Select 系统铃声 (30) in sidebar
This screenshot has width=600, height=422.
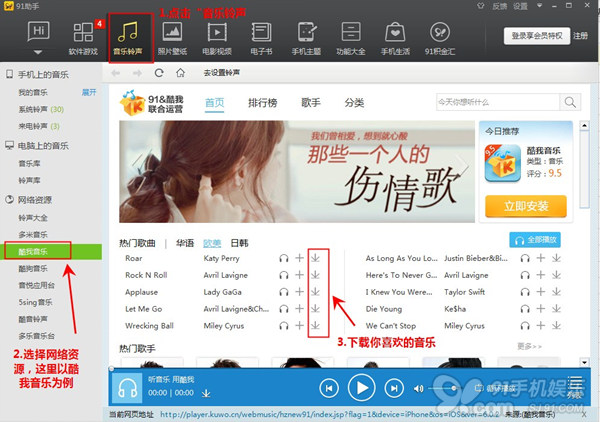pyautogui.click(x=41, y=109)
